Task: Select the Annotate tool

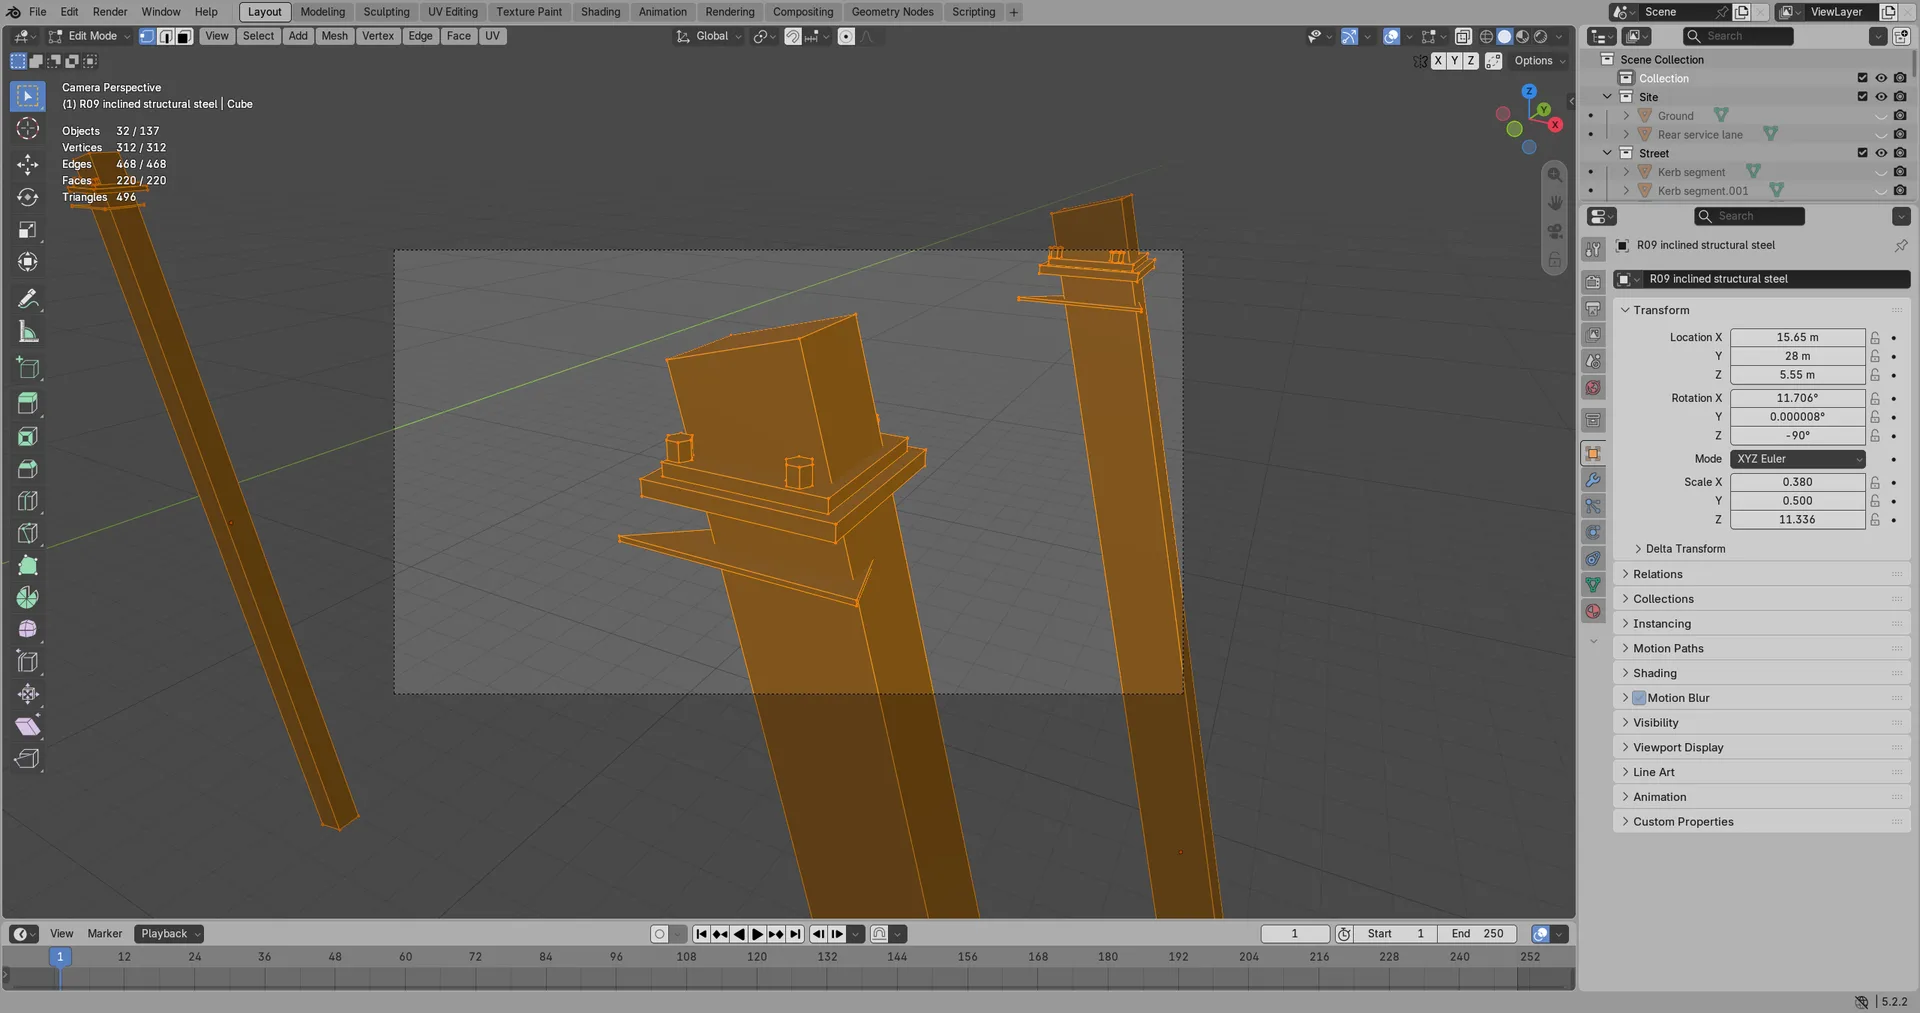Action: pyautogui.click(x=28, y=299)
